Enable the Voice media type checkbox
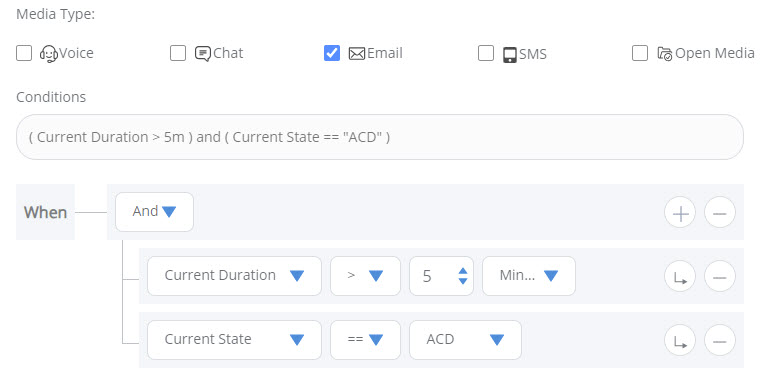The image size is (762, 375). [x=24, y=53]
